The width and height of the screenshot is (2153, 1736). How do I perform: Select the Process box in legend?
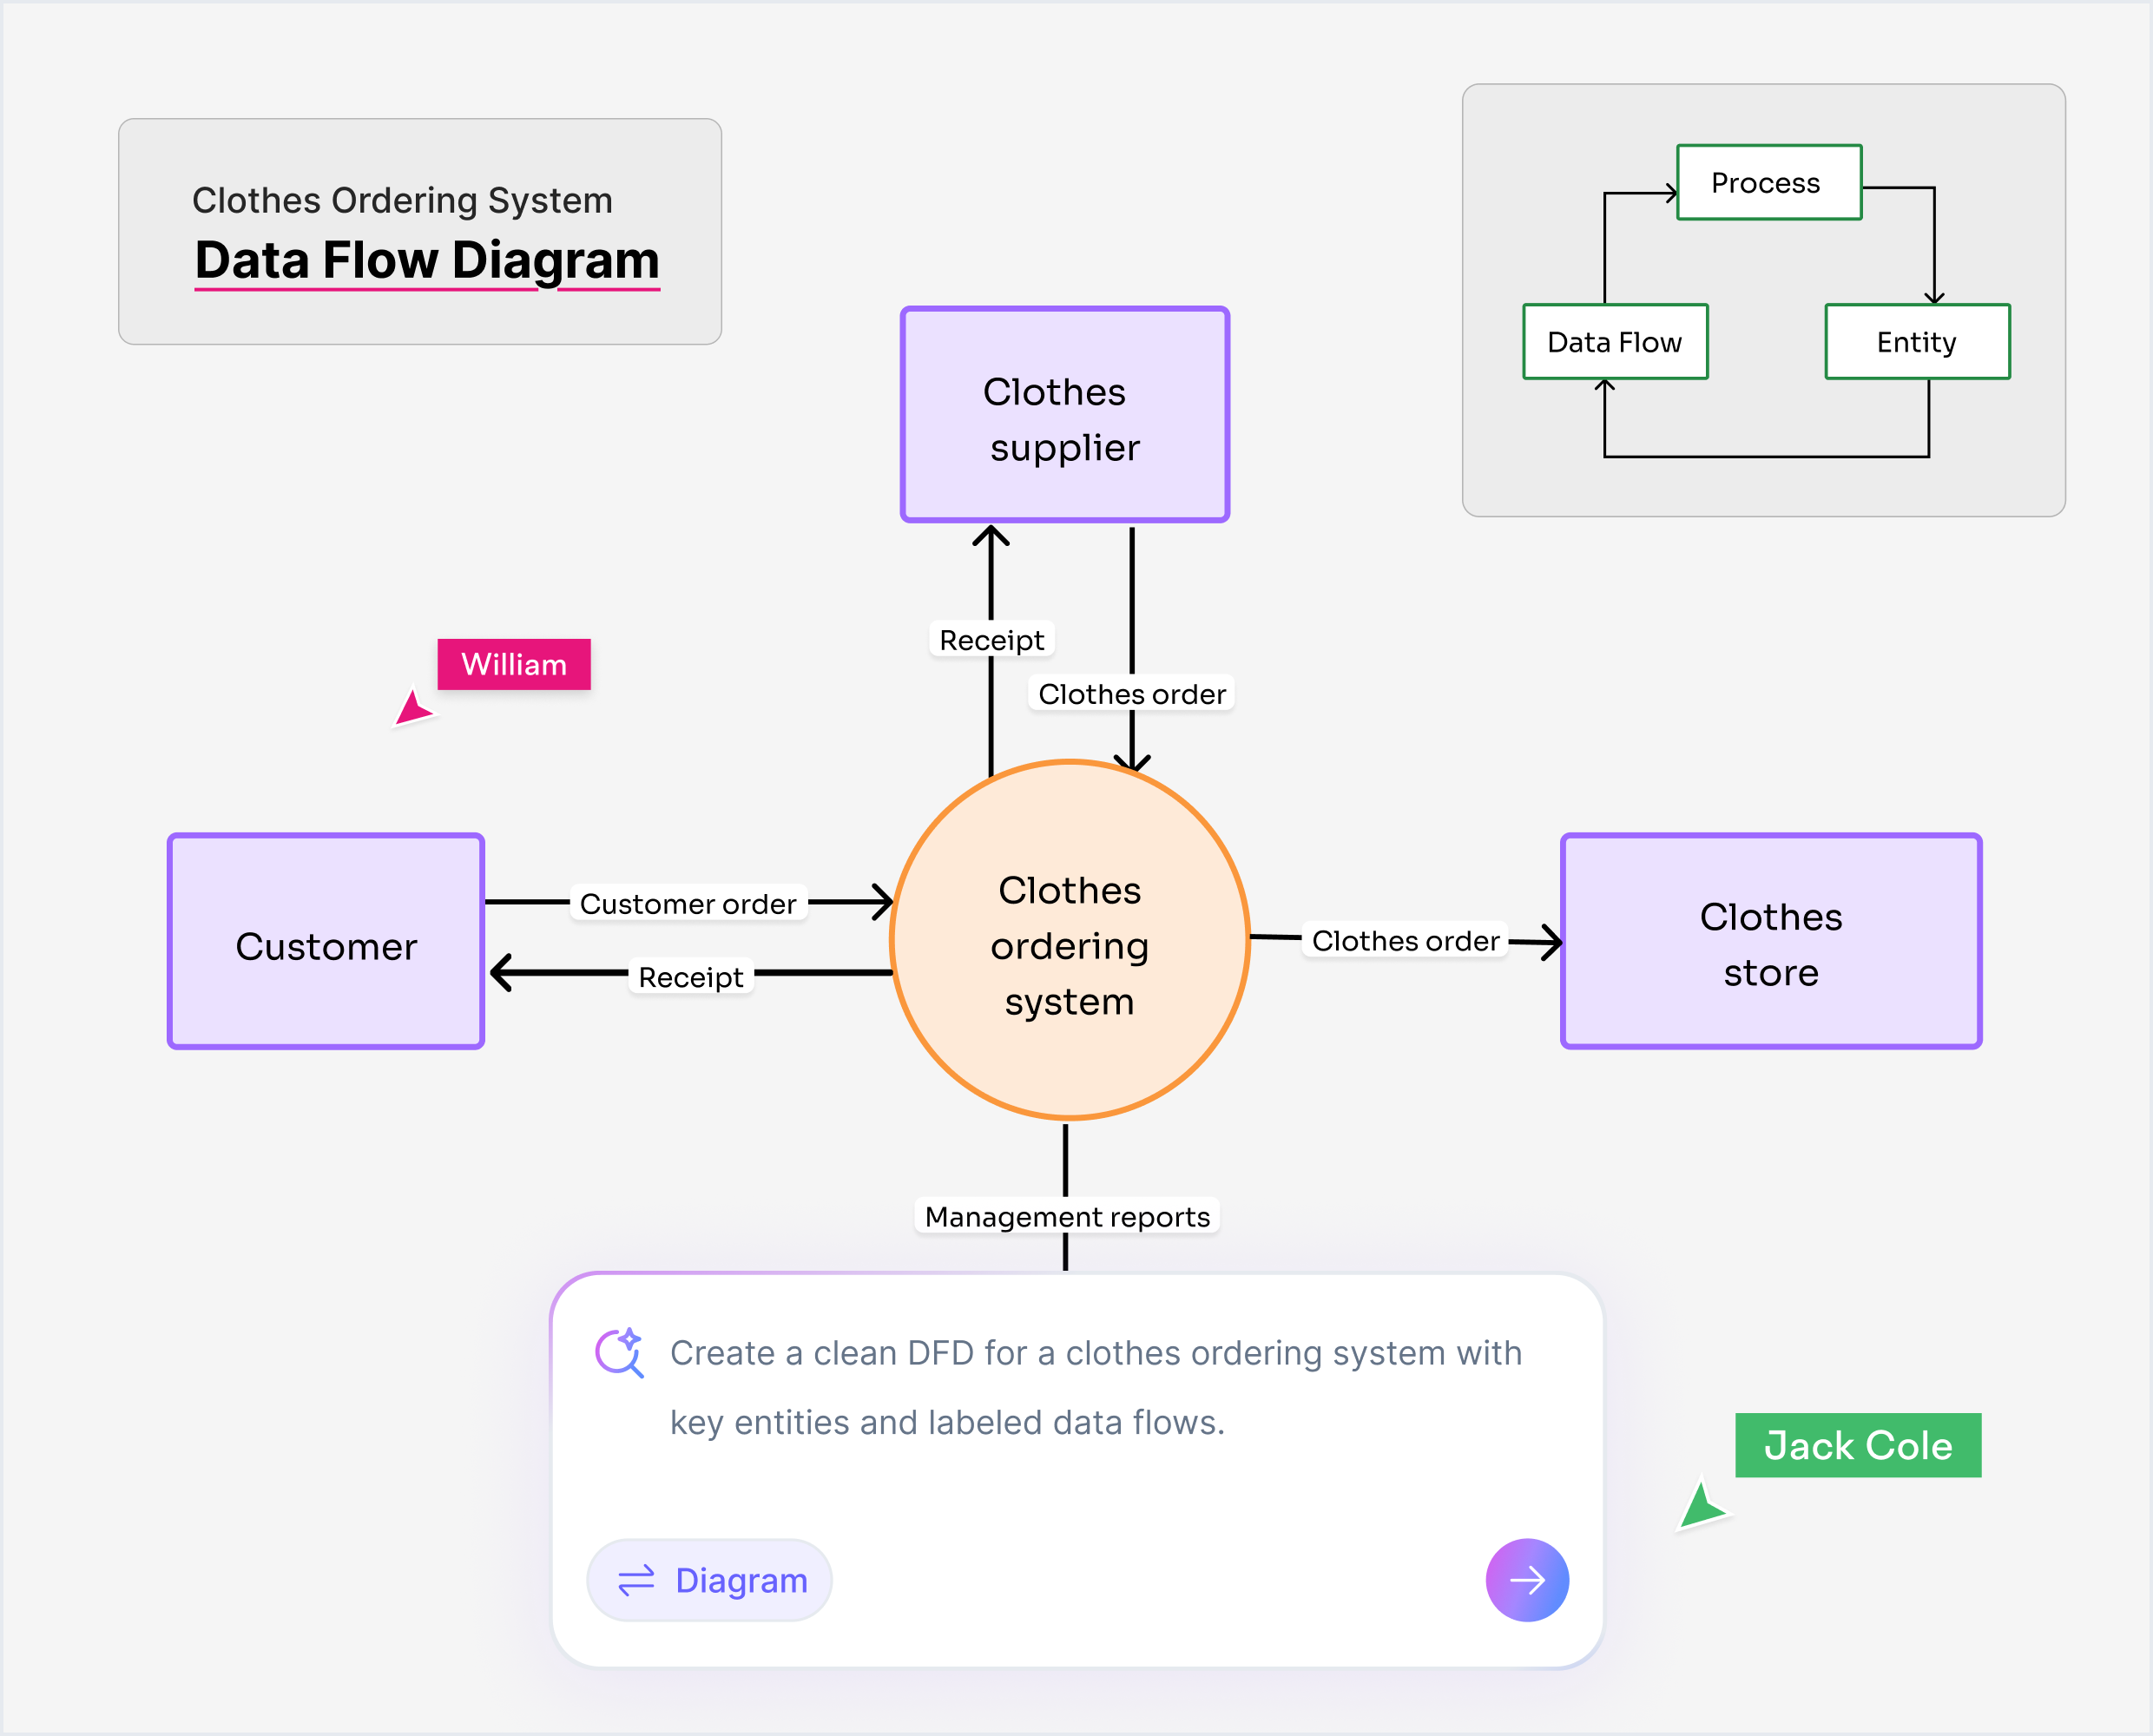click(x=1768, y=182)
